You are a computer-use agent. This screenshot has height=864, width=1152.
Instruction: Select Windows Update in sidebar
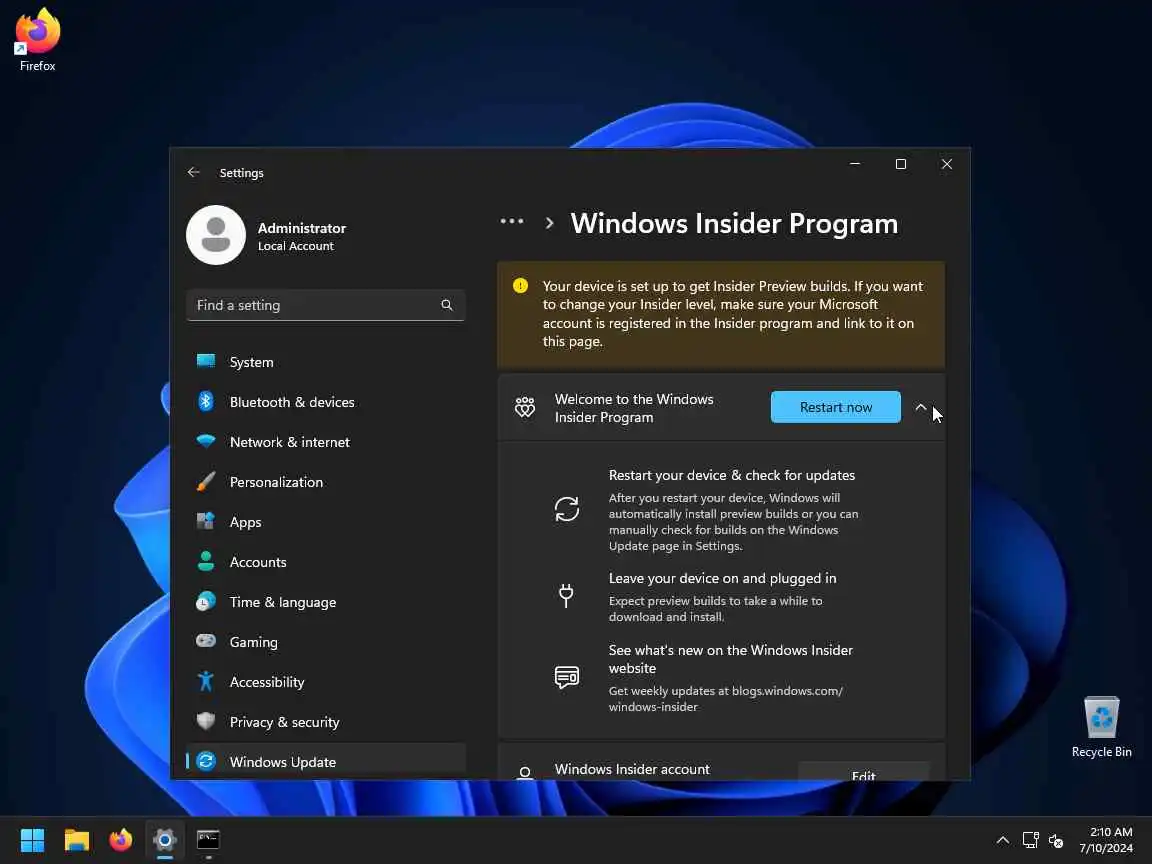click(325, 761)
